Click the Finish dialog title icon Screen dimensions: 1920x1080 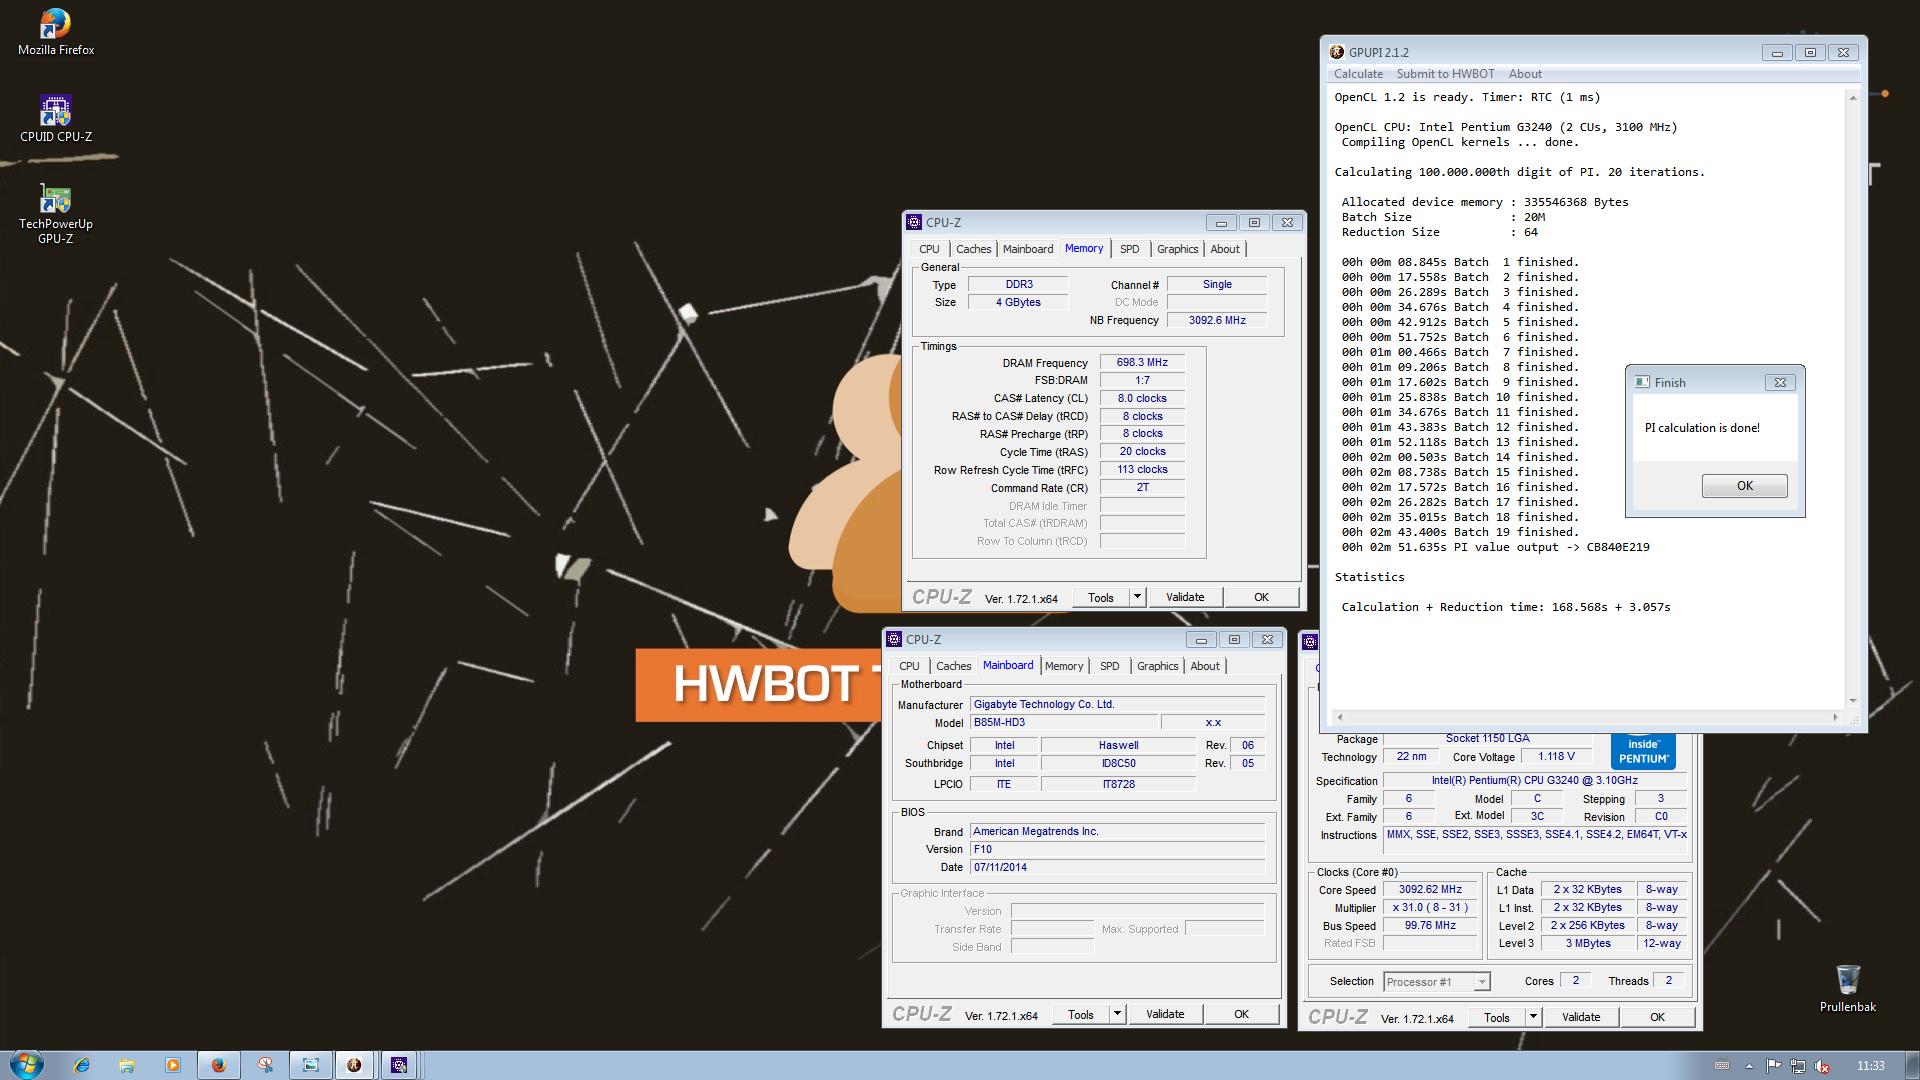pyautogui.click(x=1641, y=382)
